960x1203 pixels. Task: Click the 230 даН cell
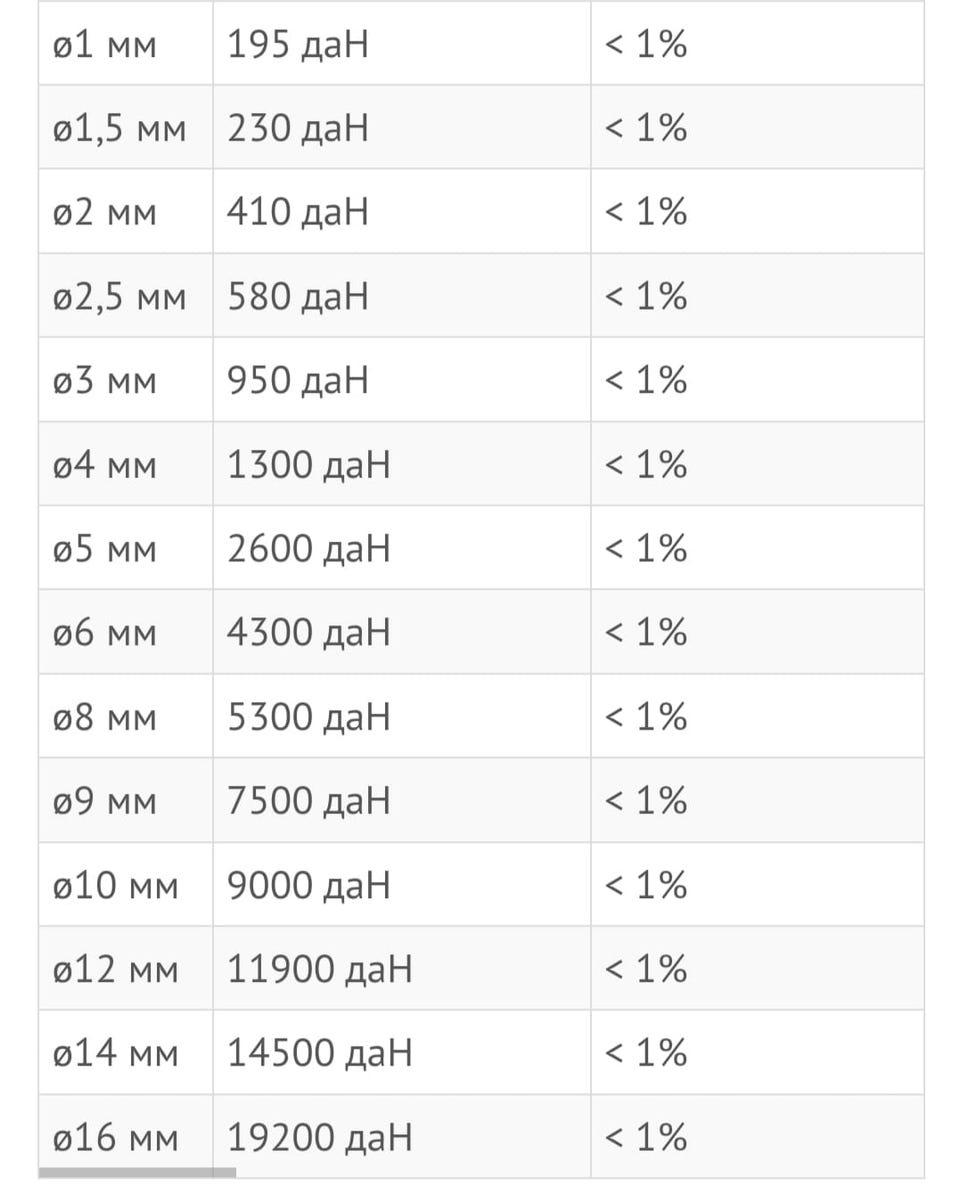pyautogui.click(x=298, y=129)
